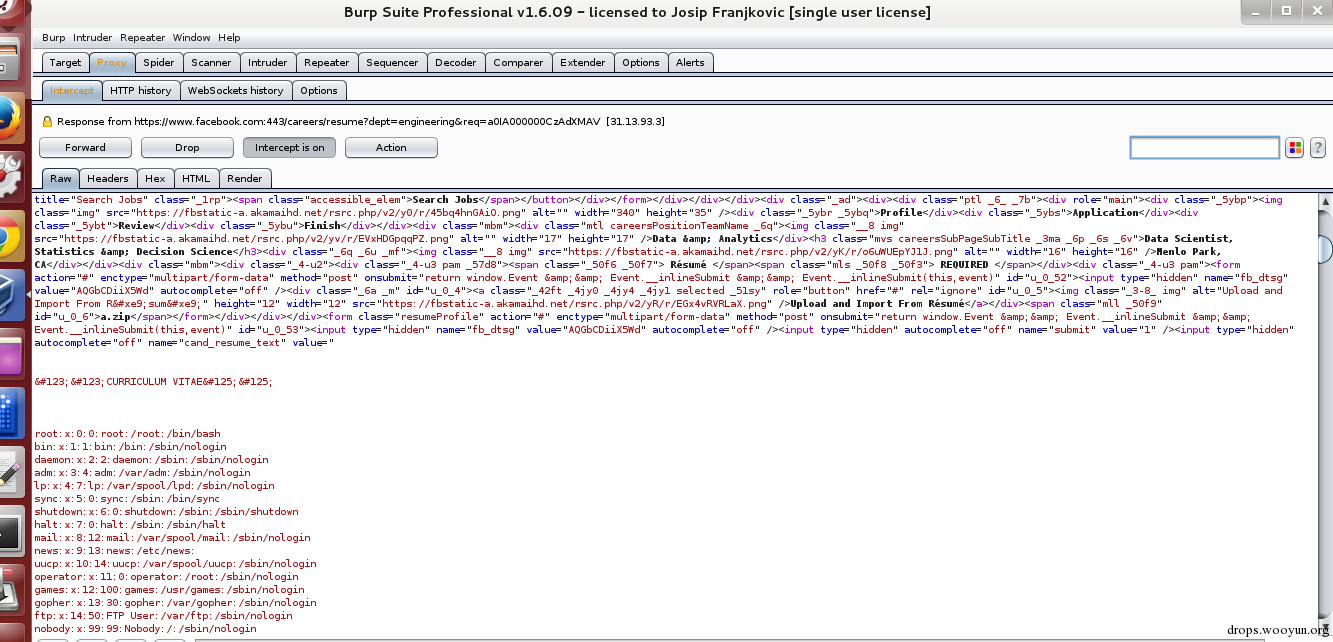Open the Proxy Options sub-tab
Viewport: 1333px width, 642px height.
pyautogui.click(x=319, y=90)
